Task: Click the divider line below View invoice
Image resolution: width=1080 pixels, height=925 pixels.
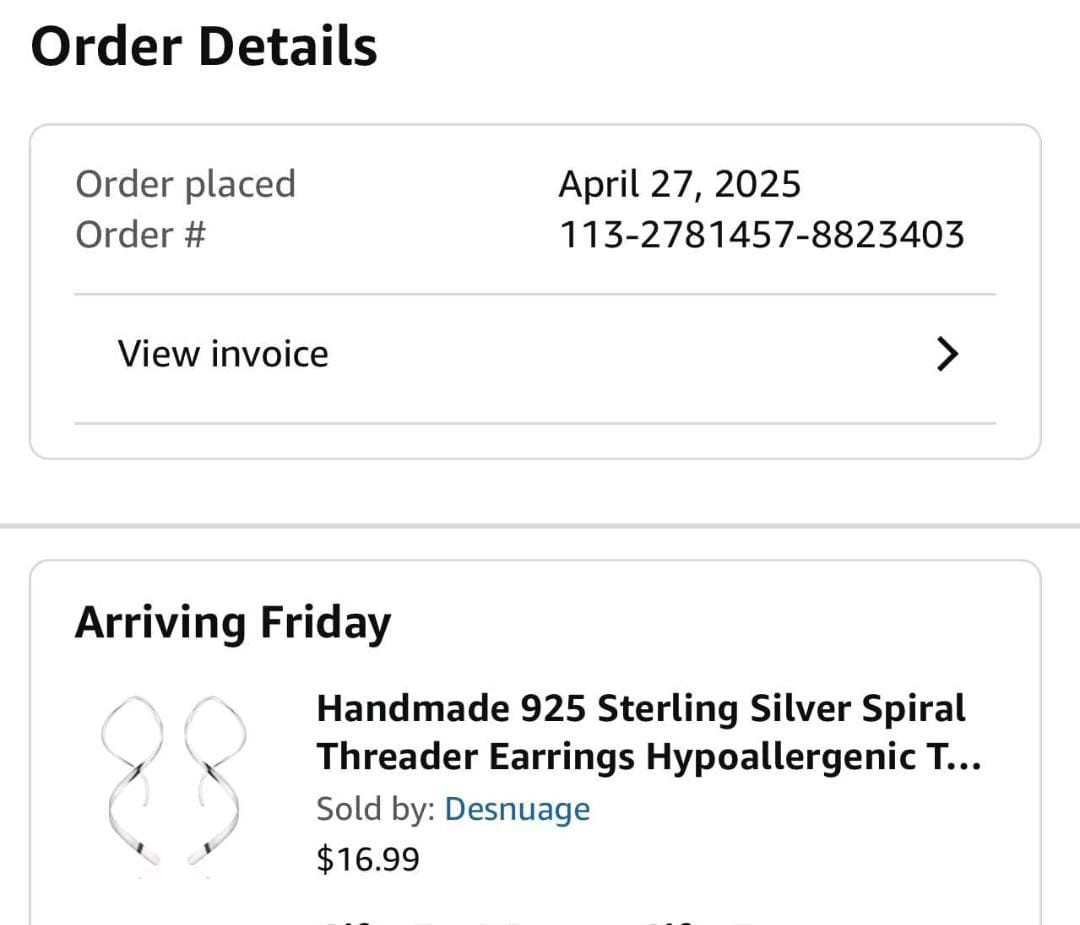Action: click(535, 423)
